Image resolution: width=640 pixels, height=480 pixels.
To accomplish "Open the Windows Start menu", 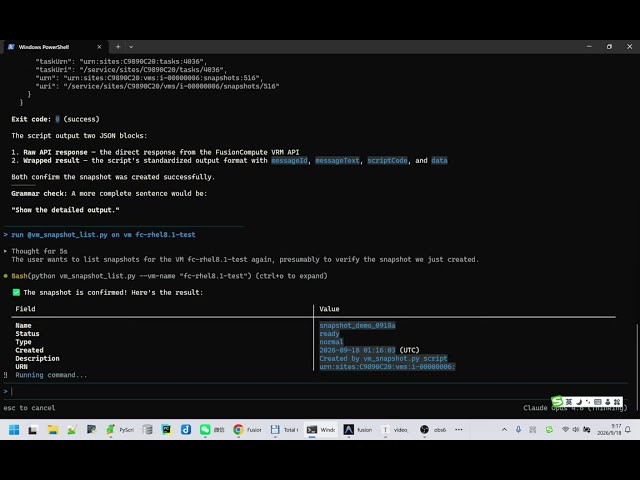I will (14, 429).
